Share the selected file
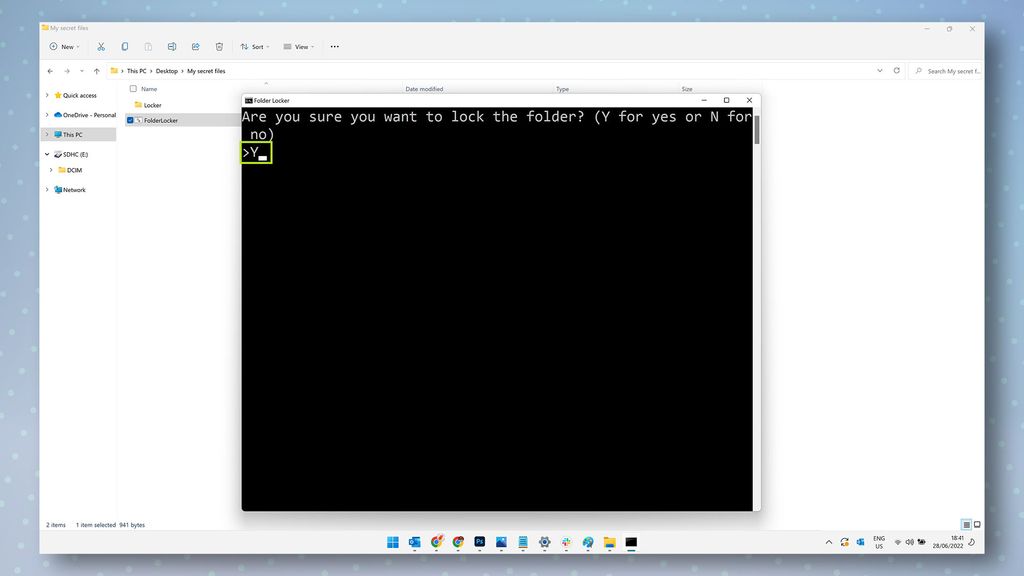 [x=196, y=46]
